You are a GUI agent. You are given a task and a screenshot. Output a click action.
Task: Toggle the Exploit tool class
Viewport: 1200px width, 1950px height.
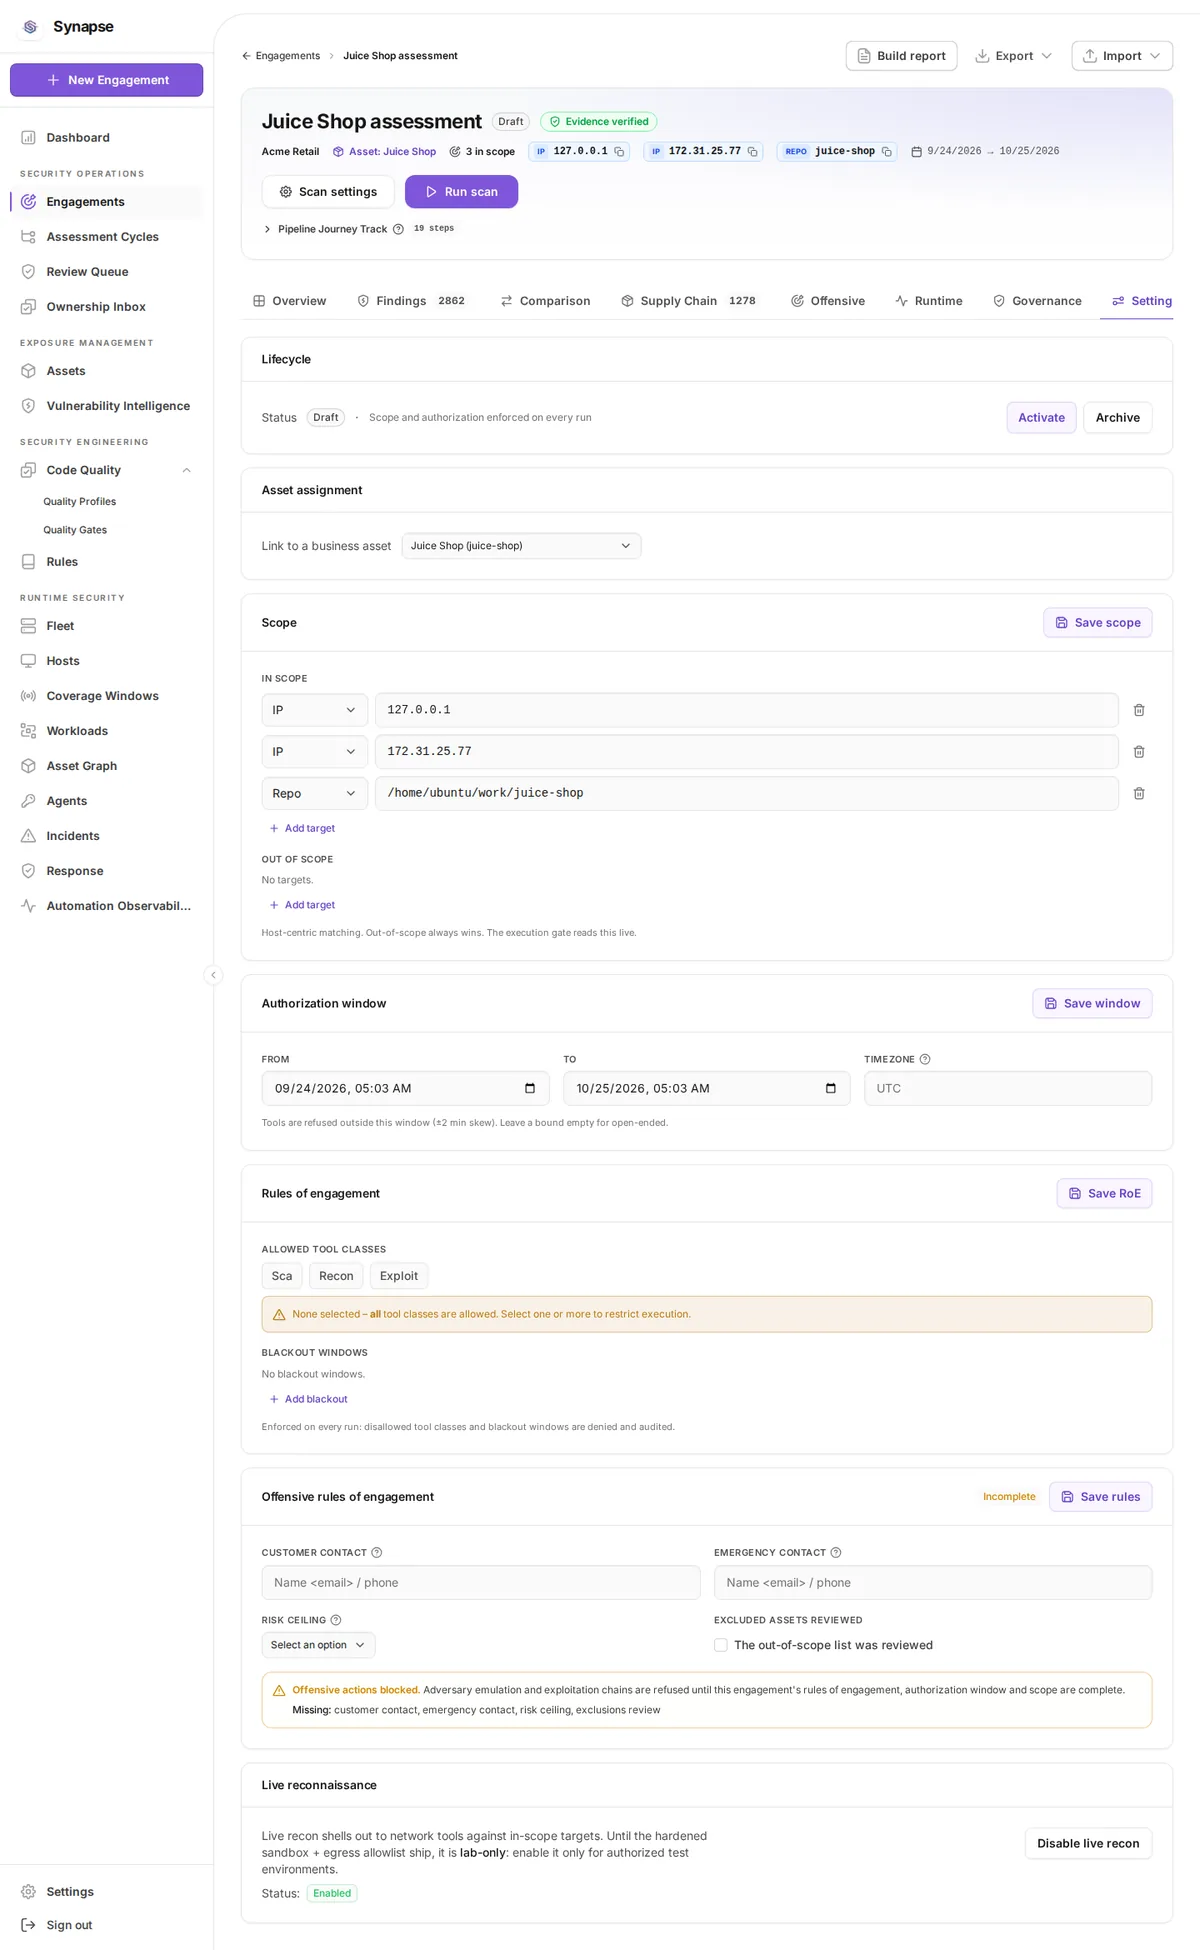(399, 1276)
